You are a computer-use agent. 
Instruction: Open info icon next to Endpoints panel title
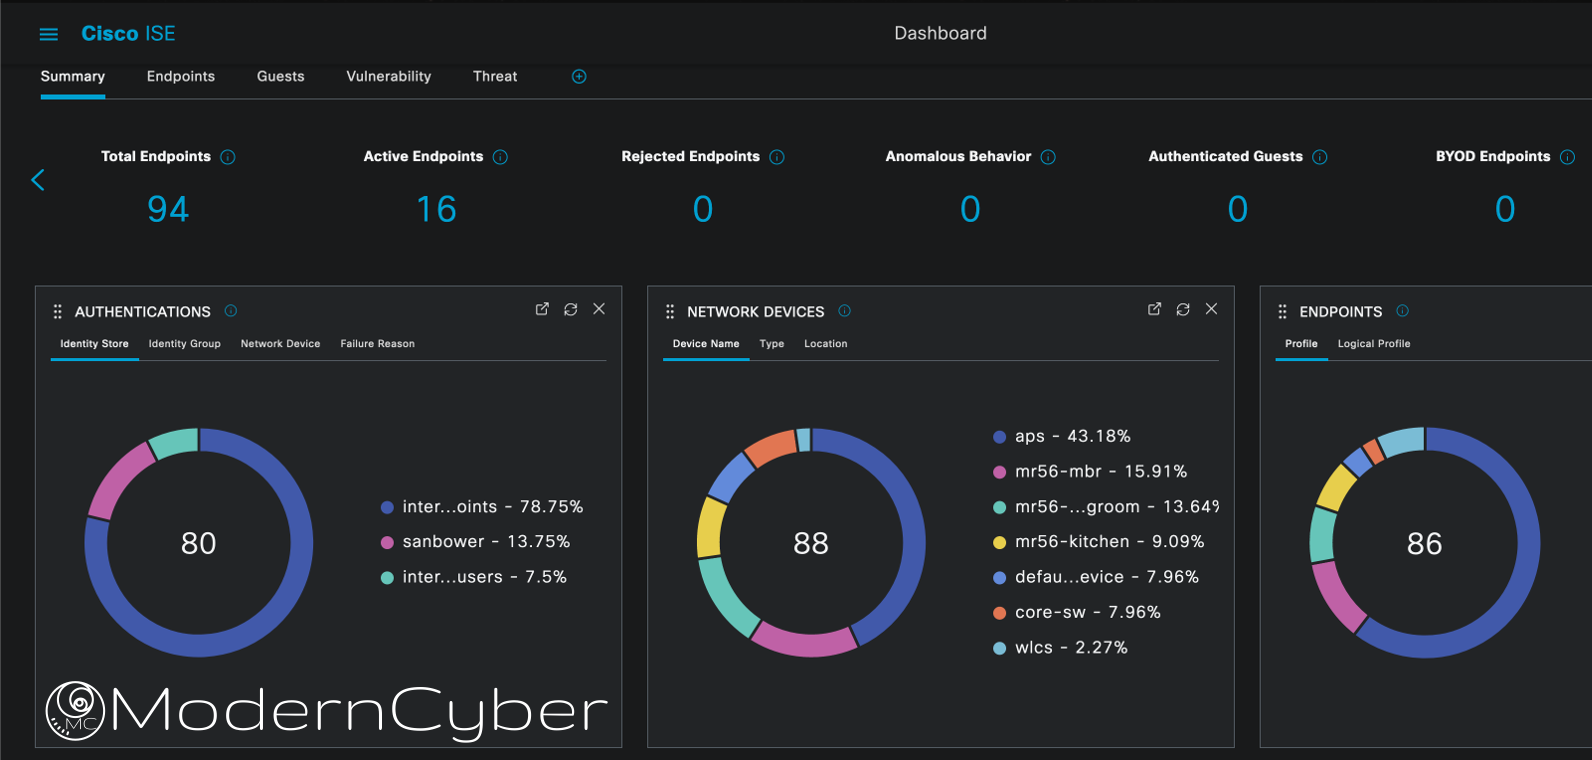tap(1402, 311)
